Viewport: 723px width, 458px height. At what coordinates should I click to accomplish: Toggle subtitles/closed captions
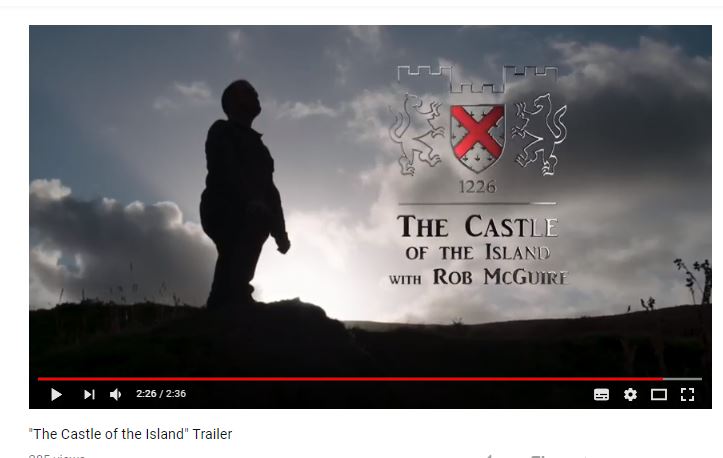pyautogui.click(x=601, y=394)
